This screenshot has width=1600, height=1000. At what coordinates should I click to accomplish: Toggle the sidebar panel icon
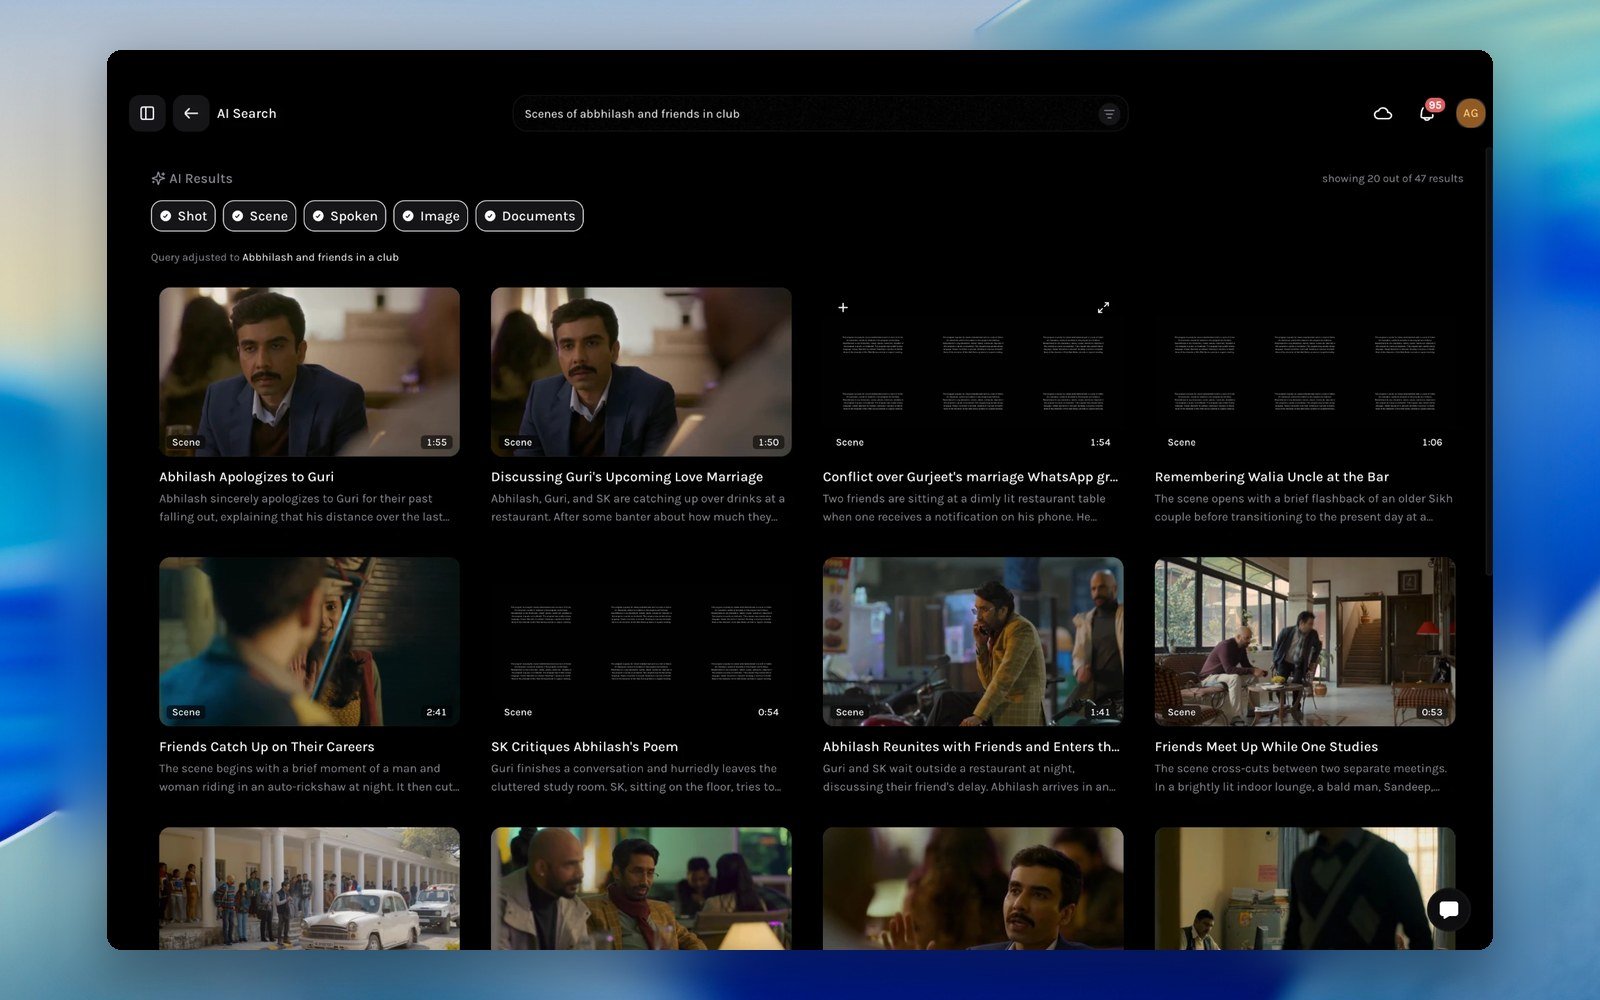click(147, 113)
